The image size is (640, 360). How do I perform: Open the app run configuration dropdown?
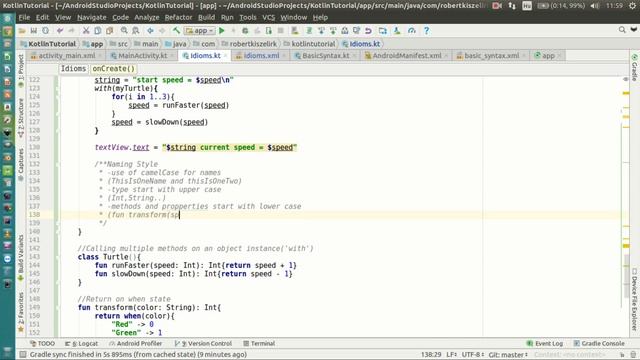[x=200, y=31]
